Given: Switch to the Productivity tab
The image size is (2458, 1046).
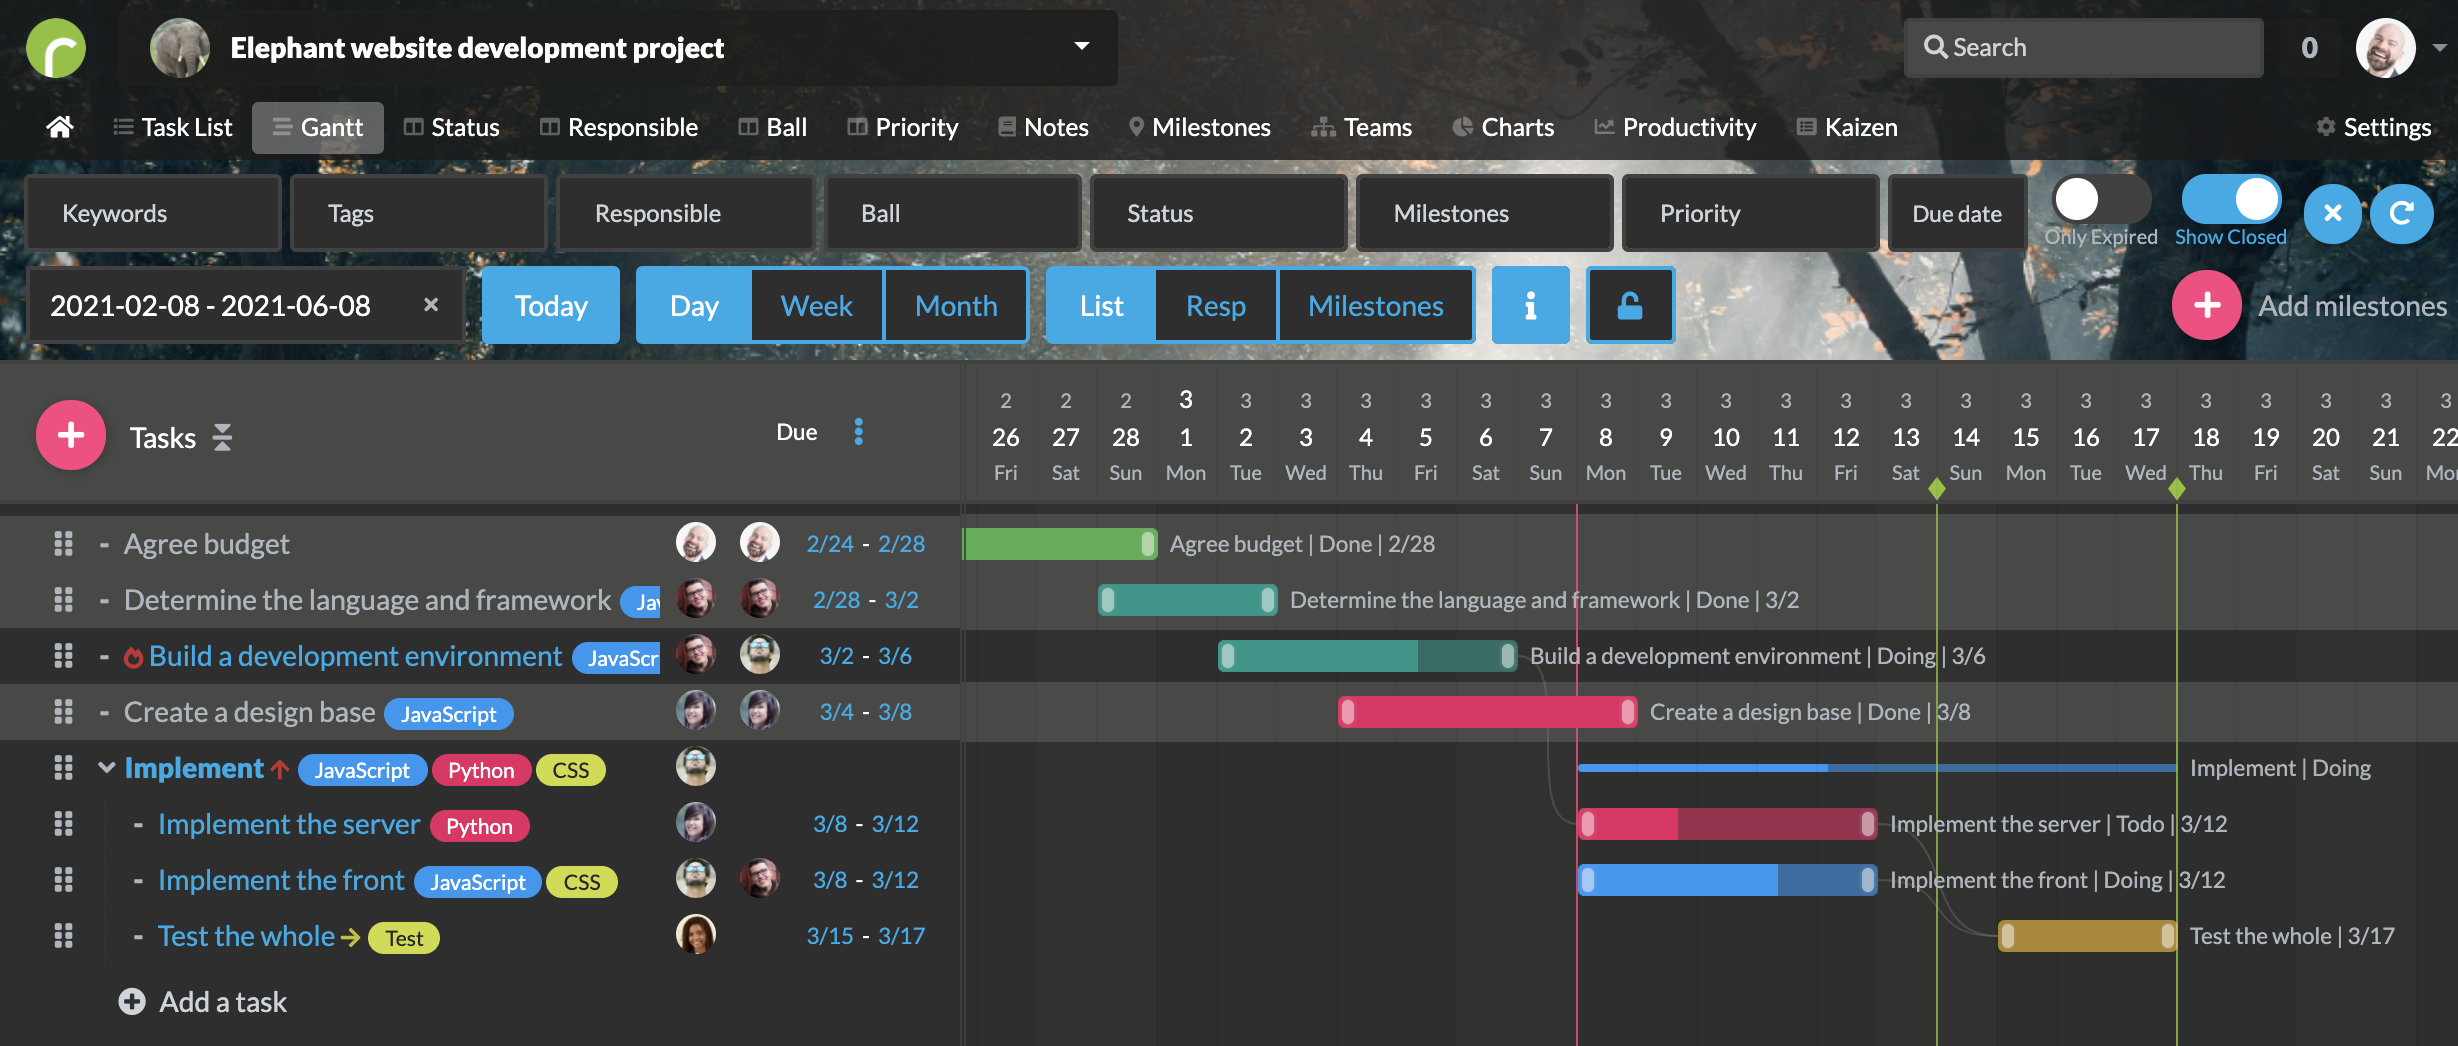Looking at the screenshot, I should 1675,127.
